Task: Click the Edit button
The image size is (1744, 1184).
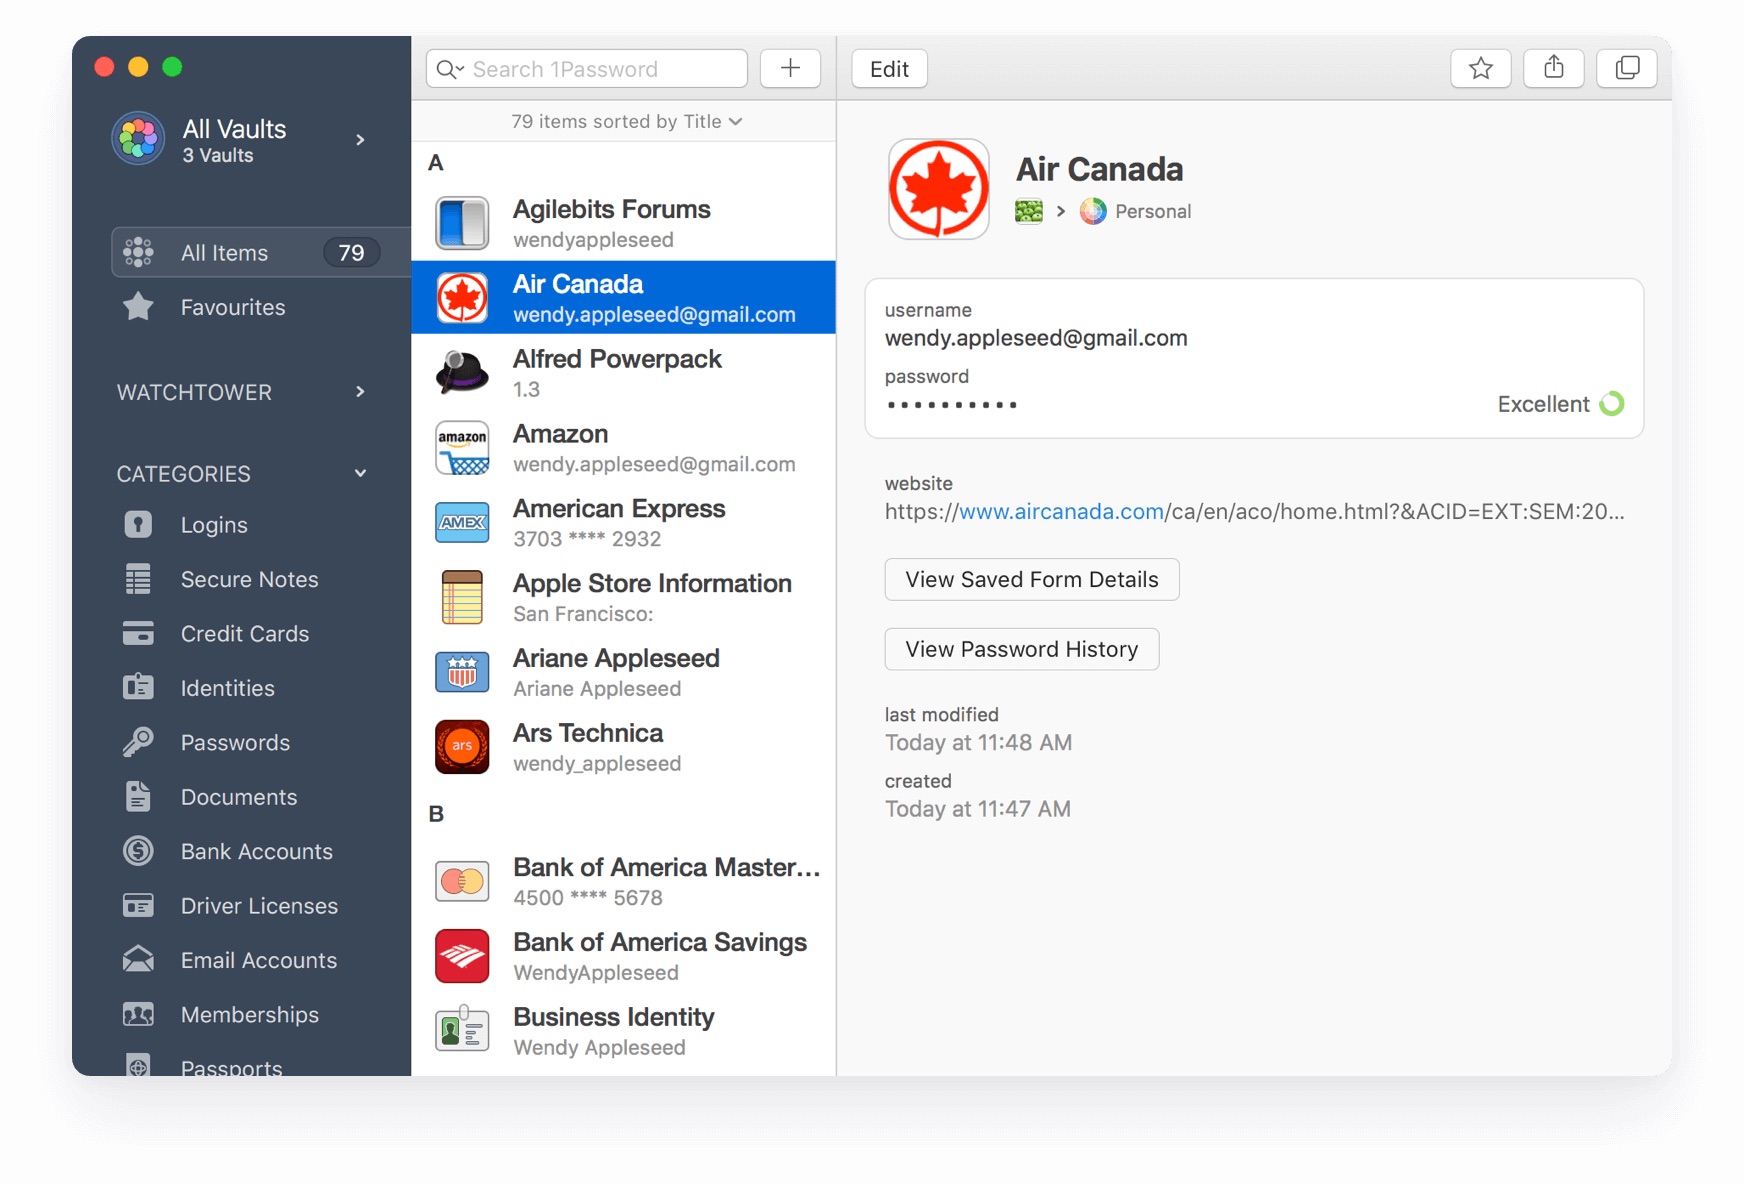Action: (x=889, y=69)
